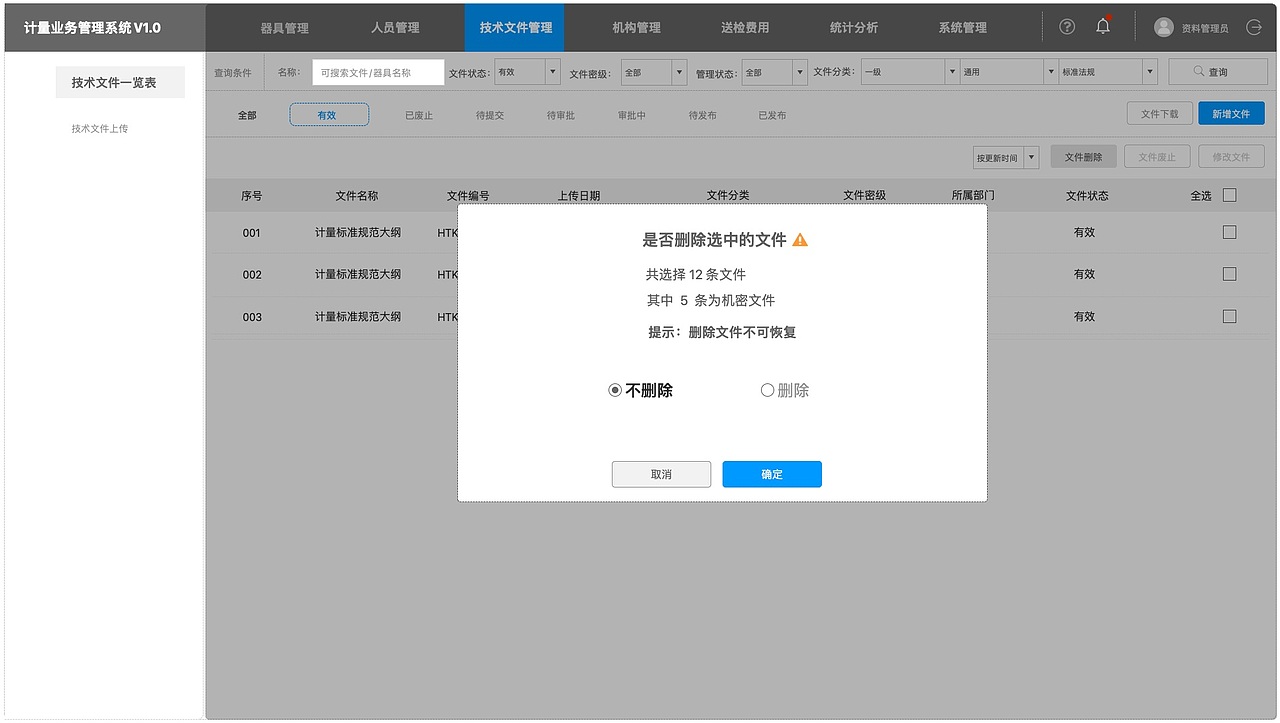The width and height of the screenshot is (1280, 723).
Task: Click 计量标准规范大纲 in row 001
Action: tap(358, 232)
